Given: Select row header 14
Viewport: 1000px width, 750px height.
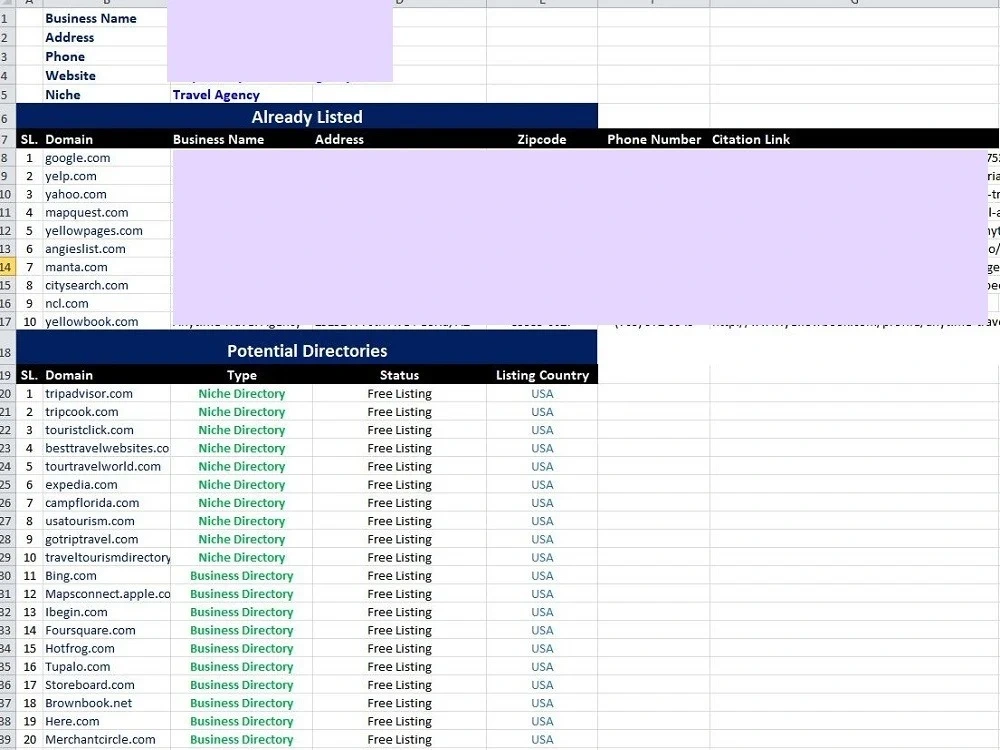Looking at the screenshot, I should pyautogui.click(x=6, y=267).
